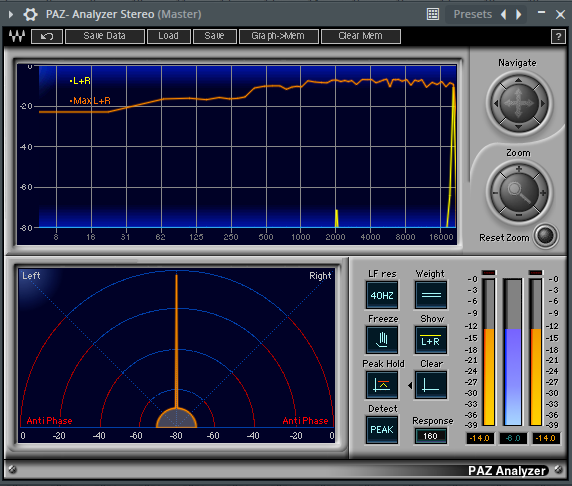Click the Zoom knob plus at top
This screenshot has height=486, width=572.
pos(518,169)
